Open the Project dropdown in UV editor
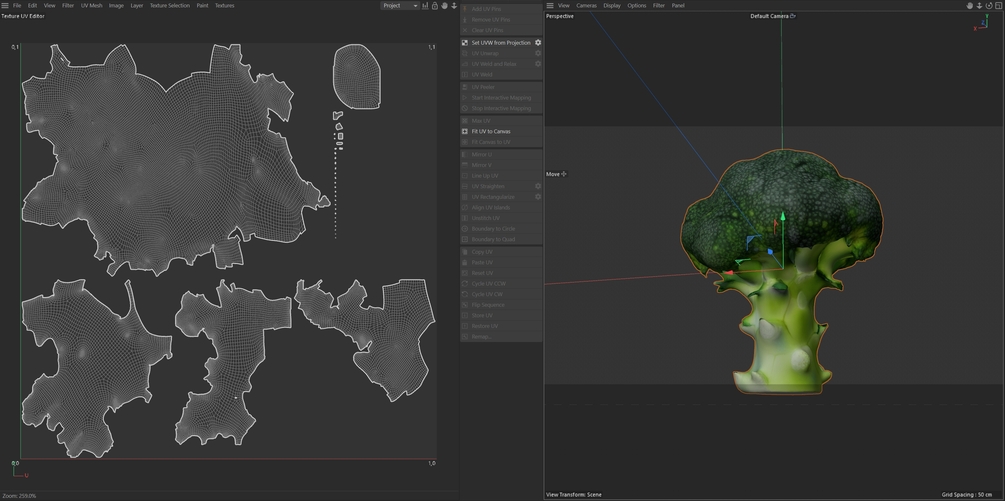Viewport: 1005px width, 501px height. click(399, 5)
